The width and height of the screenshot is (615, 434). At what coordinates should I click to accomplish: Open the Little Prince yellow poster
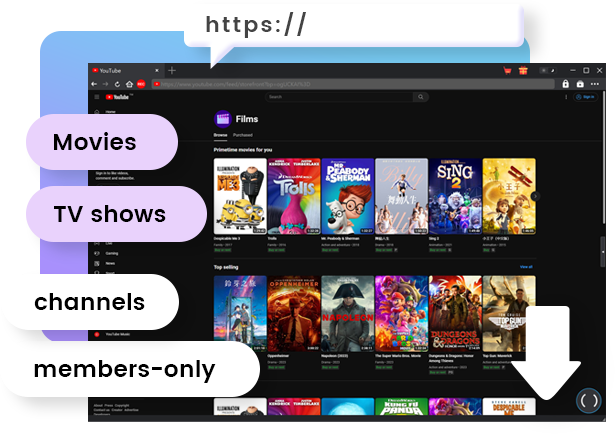pos(509,196)
